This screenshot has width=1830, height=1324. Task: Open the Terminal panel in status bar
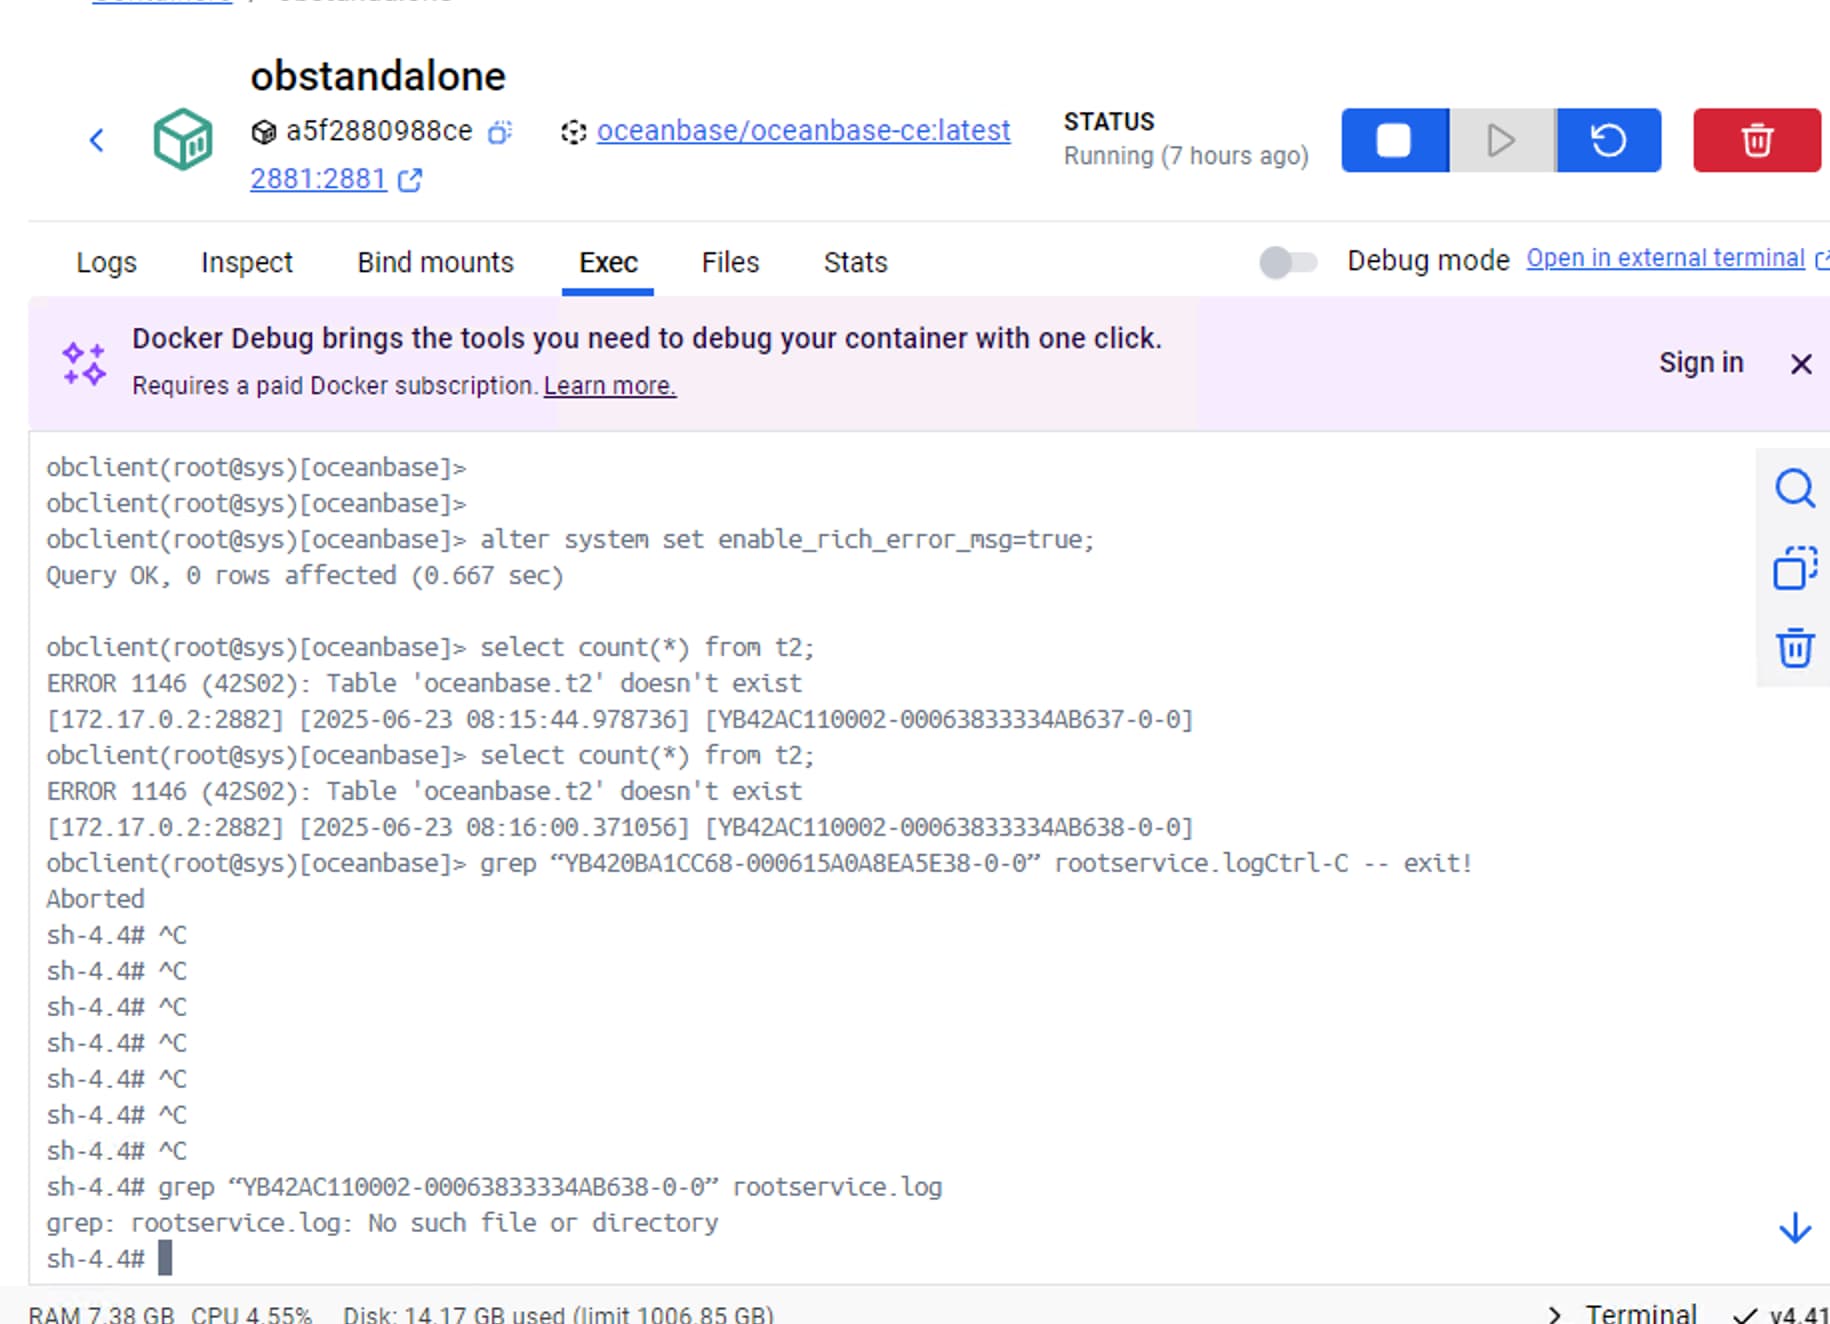[1640, 1313]
